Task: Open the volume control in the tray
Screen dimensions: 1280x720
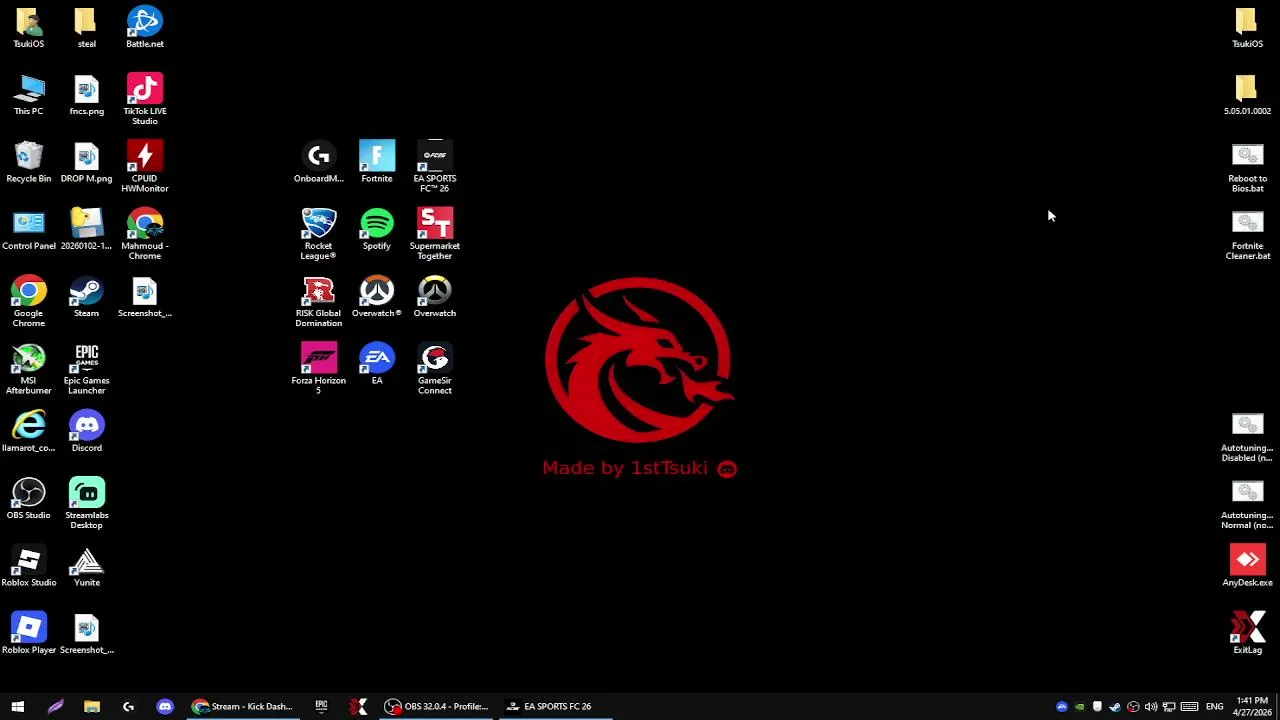Action: (x=1151, y=707)
